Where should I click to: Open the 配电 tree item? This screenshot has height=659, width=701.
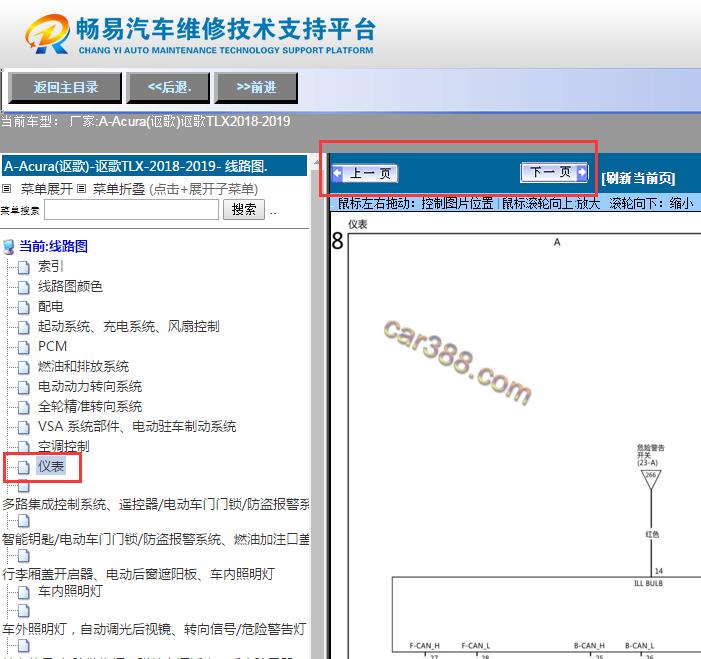coord(51,307)
